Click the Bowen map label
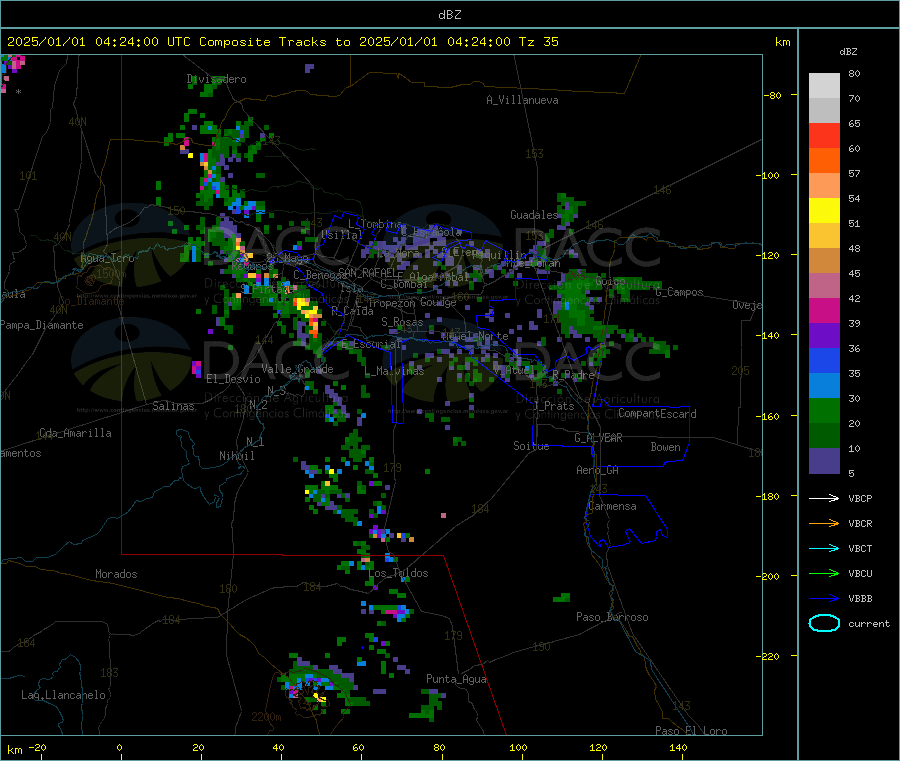The width and height of the screenshot is (900, 761). pyautogui.click(x=665, y=447)
